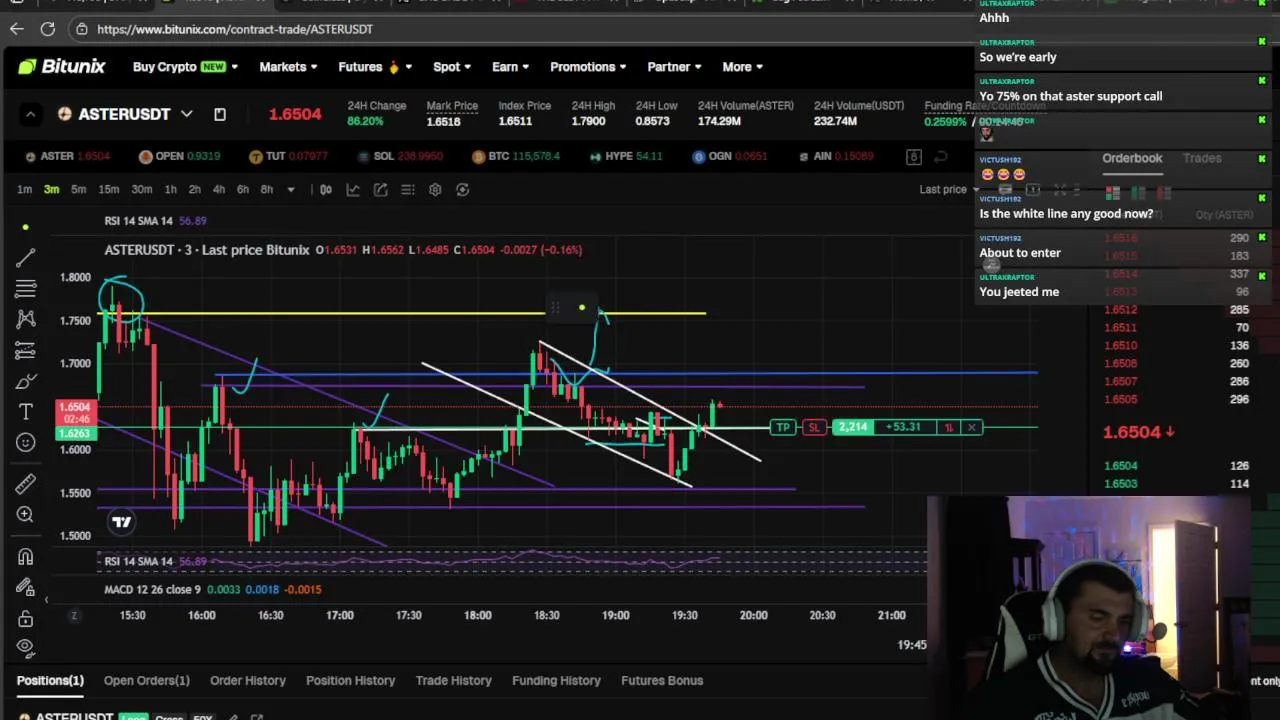Select the 1m timeframe
The height and width of the screenshot is (720, 1280).
(24, 189)
